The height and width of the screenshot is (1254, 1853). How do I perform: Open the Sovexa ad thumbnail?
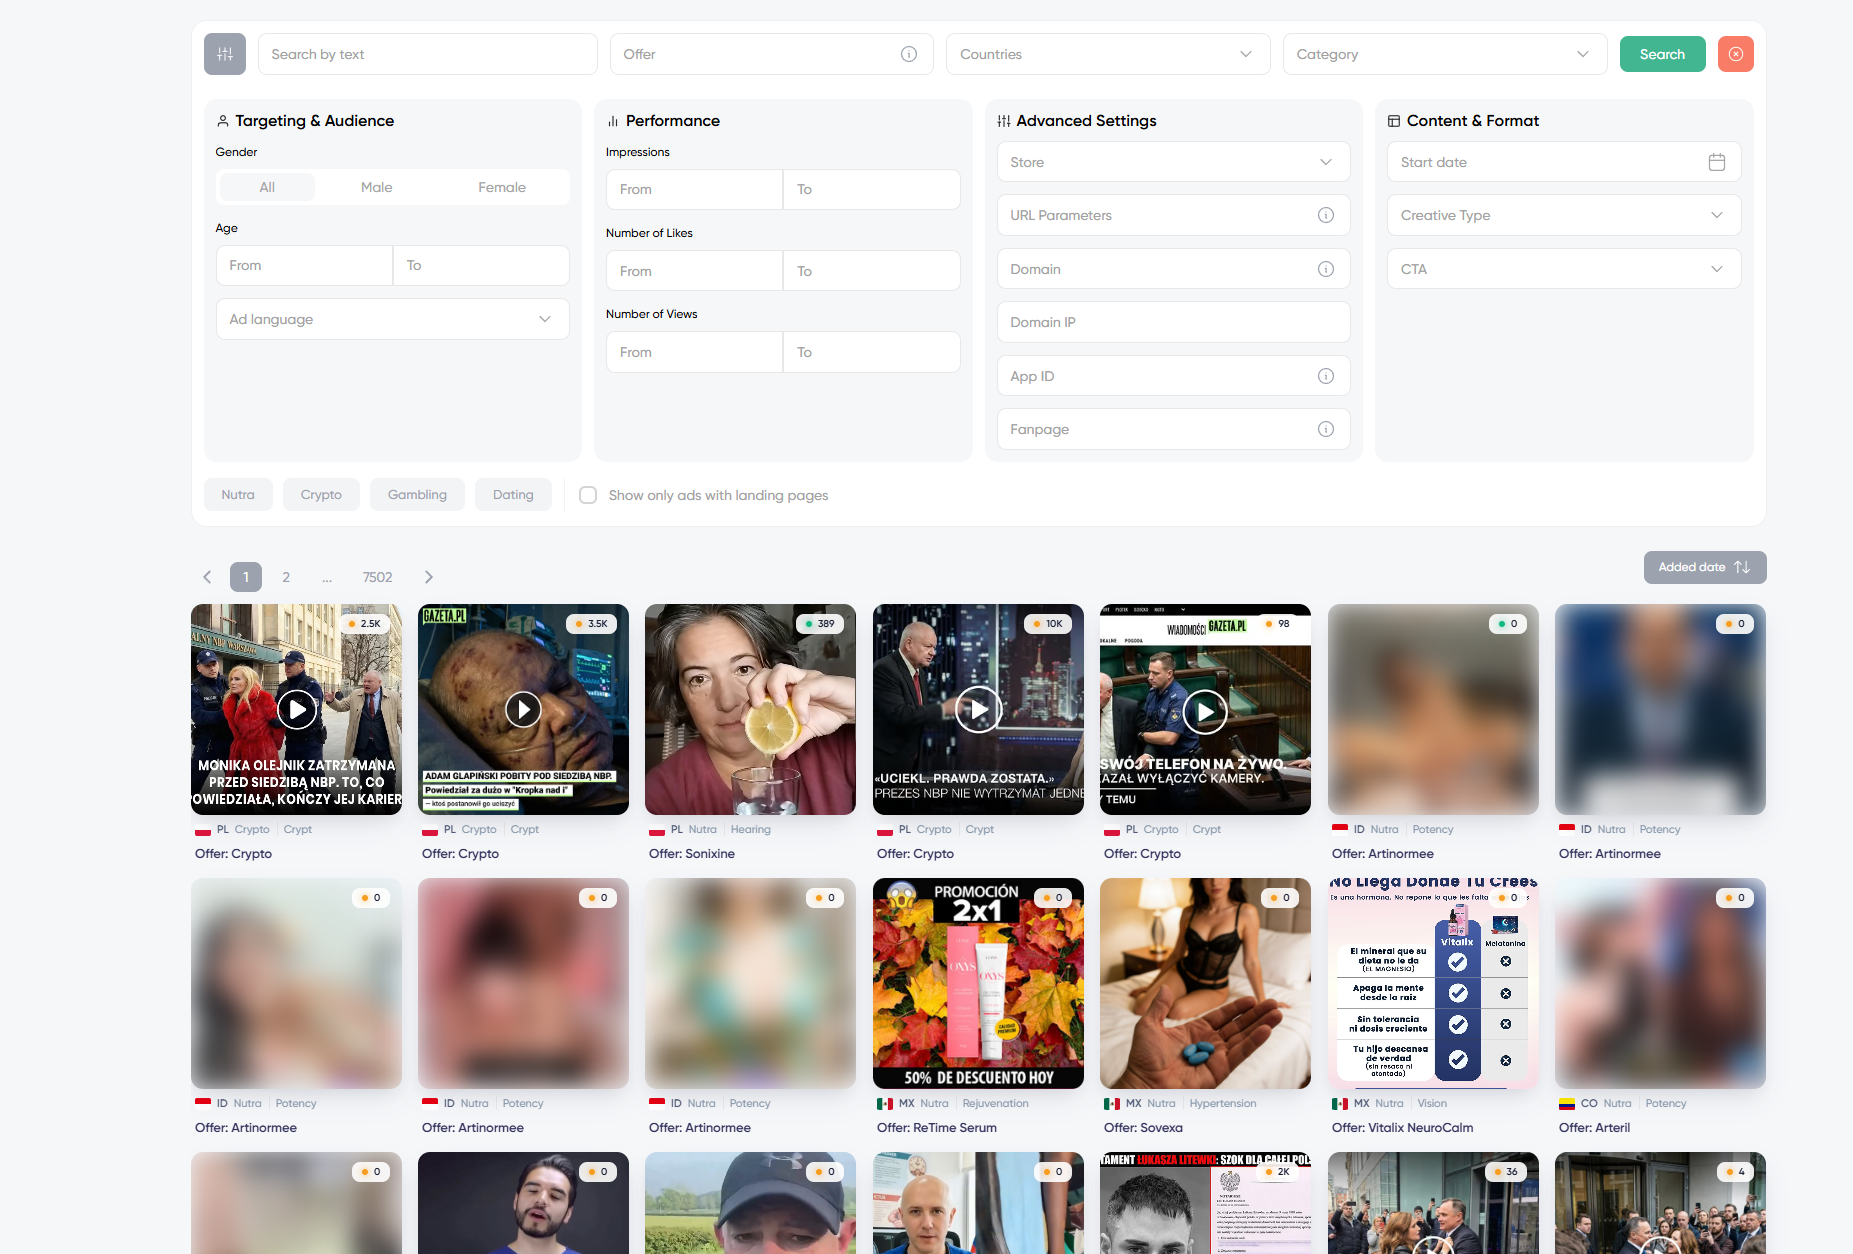tap(1205, 983)
